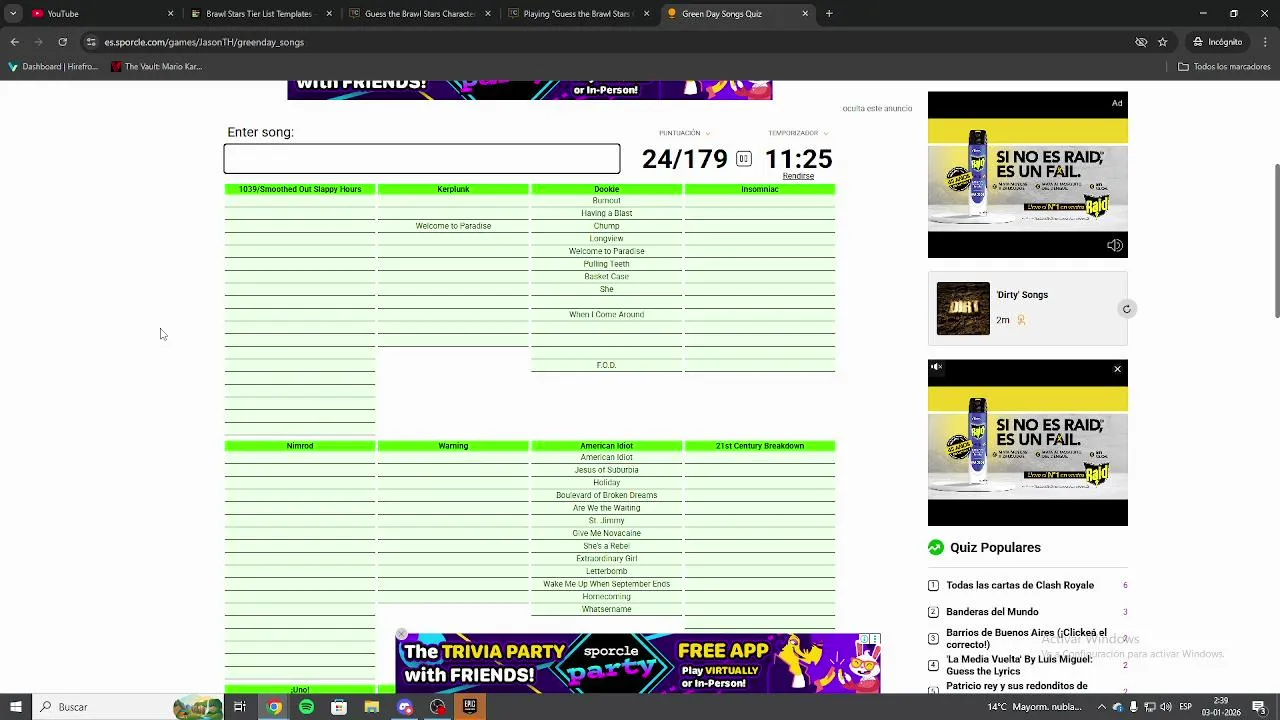Click Rendirse to give up

tap(798, 176)
